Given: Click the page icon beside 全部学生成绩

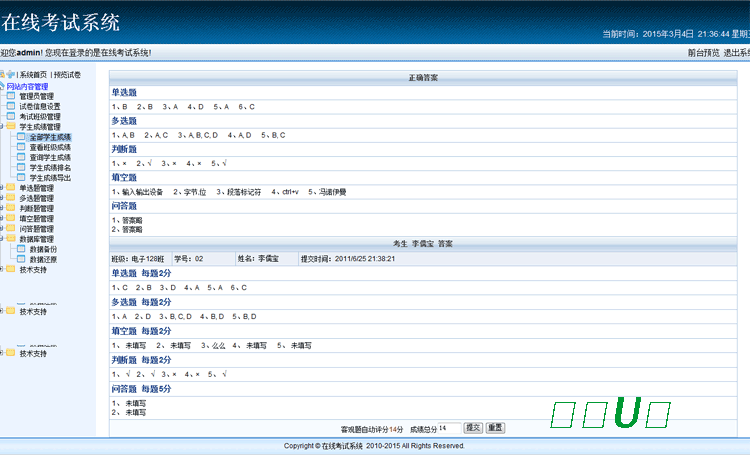Looking at the screenshot, I should 21,136.
